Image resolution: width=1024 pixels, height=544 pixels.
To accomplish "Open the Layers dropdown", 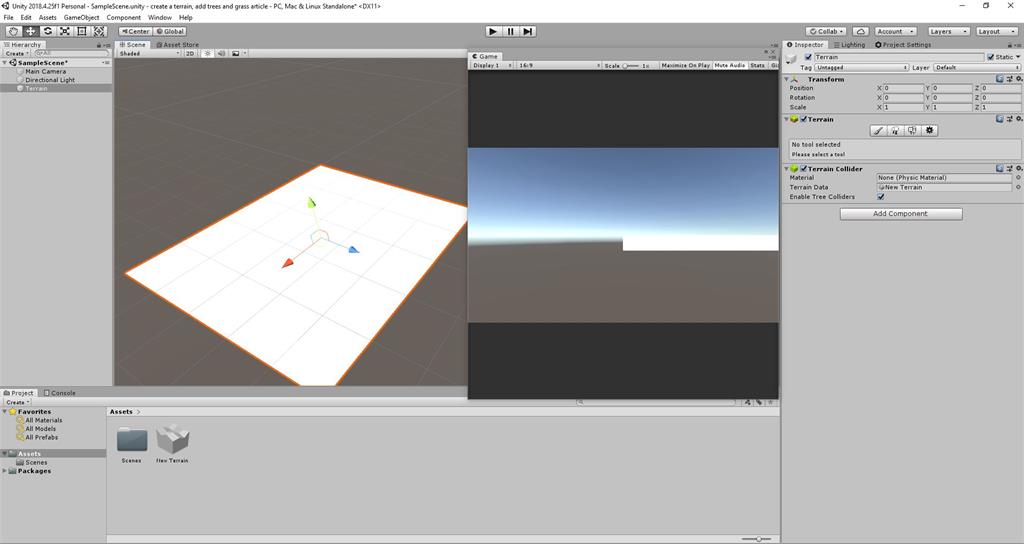I will coord(948,31).
